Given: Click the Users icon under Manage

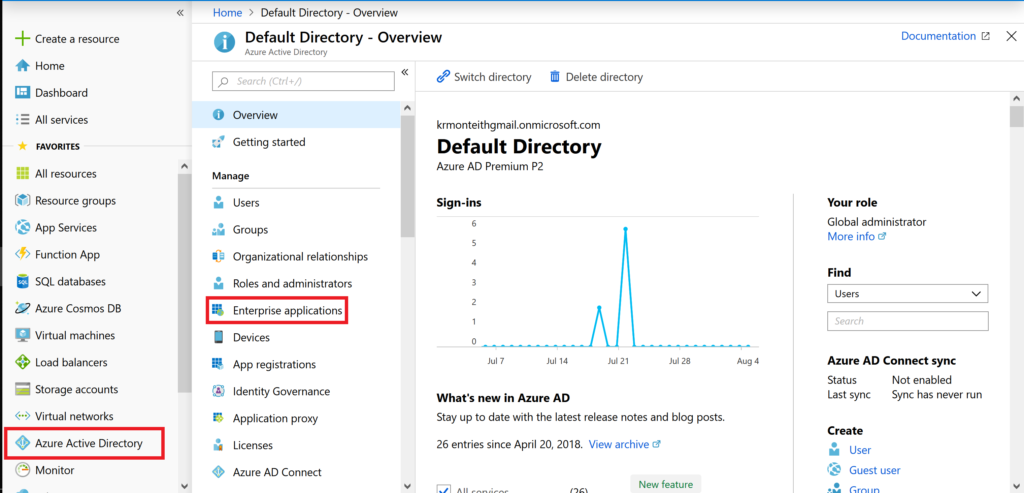Looking at the screenshot, I should (x=219, y=202).
